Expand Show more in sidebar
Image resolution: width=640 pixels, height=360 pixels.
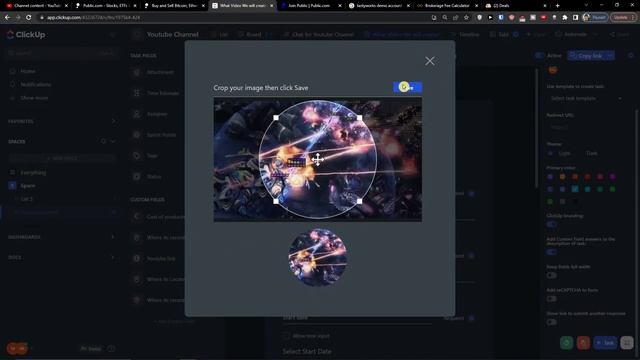click(34, 98)
